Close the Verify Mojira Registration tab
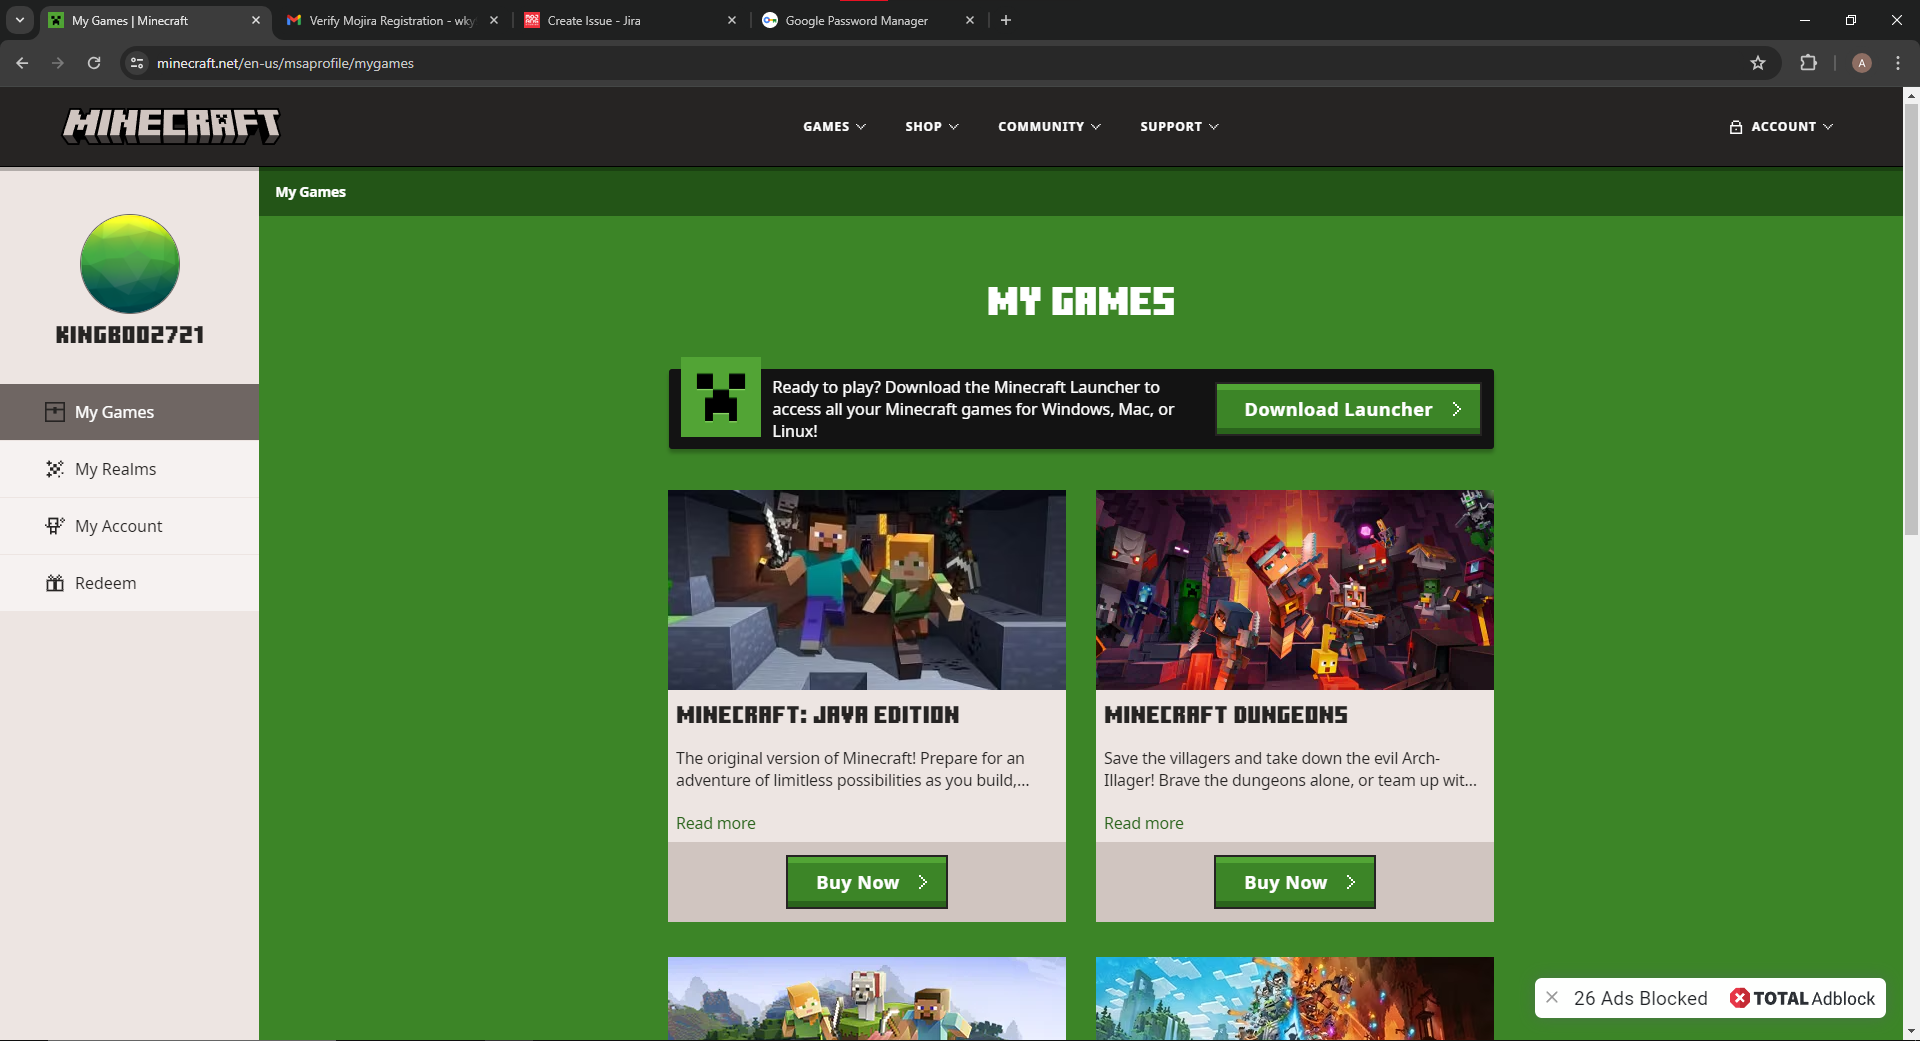This screenshot has height=1041, width=1920. (494, 20)
